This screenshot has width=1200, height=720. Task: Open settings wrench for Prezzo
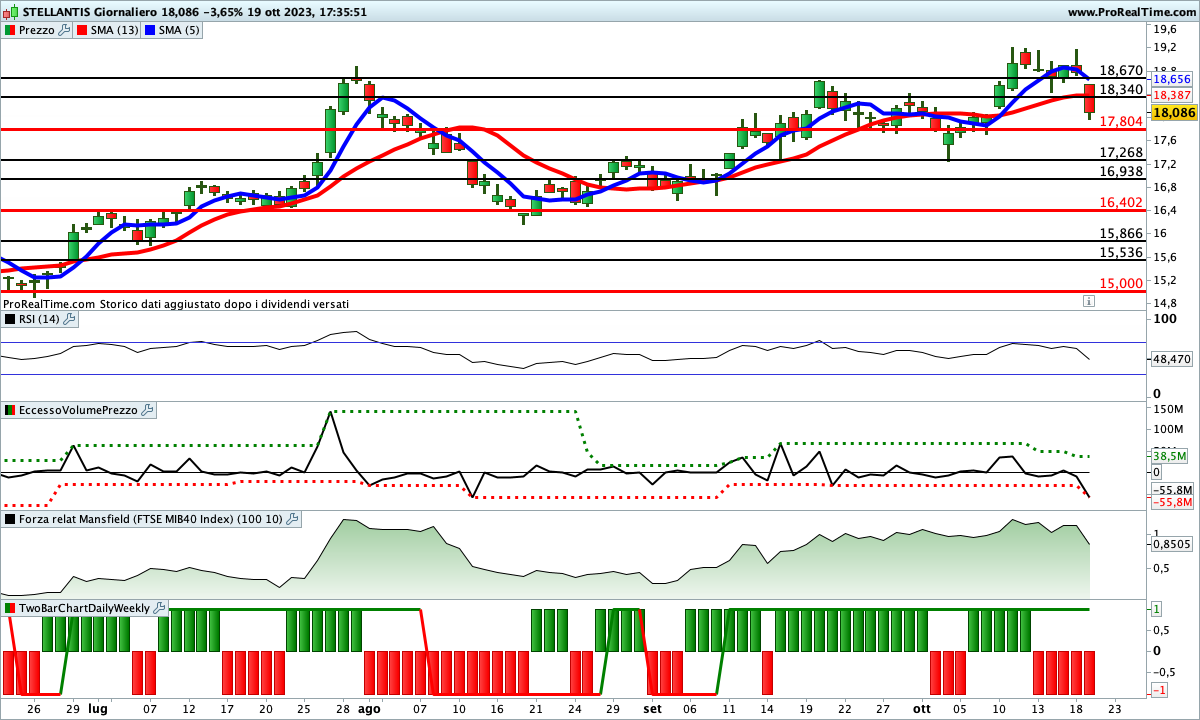pyautogui.click(x=65, y=30)
